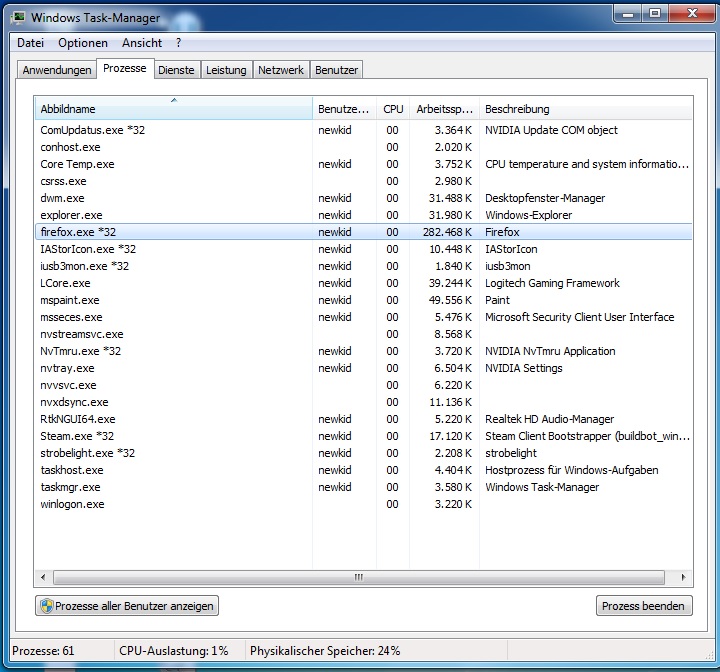The width and height of the screenshot is (720, 672).
Task: Click the NVIDIA Settings description
Action: coord(524,368)
